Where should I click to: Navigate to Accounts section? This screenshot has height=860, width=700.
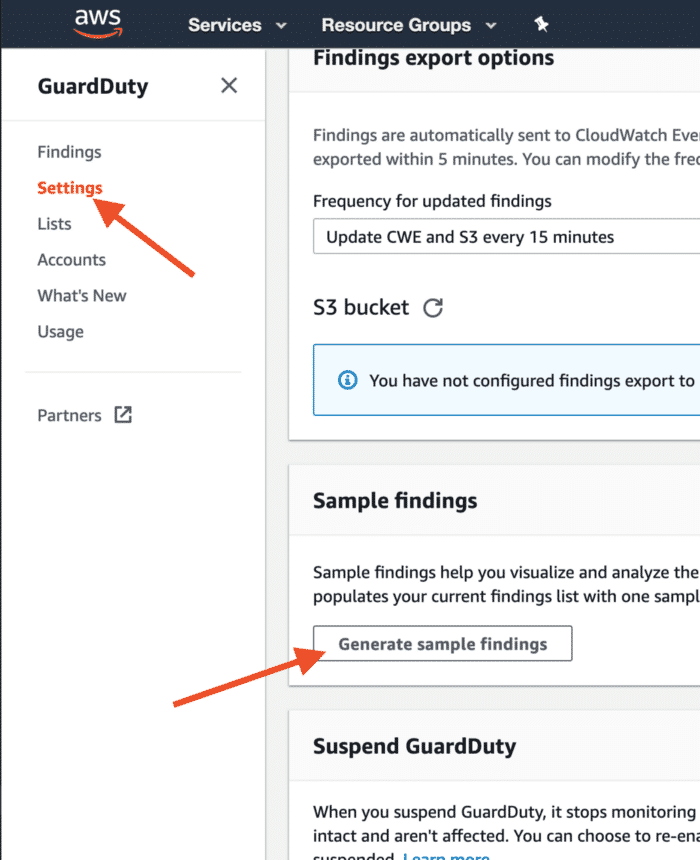pos(71,259)
